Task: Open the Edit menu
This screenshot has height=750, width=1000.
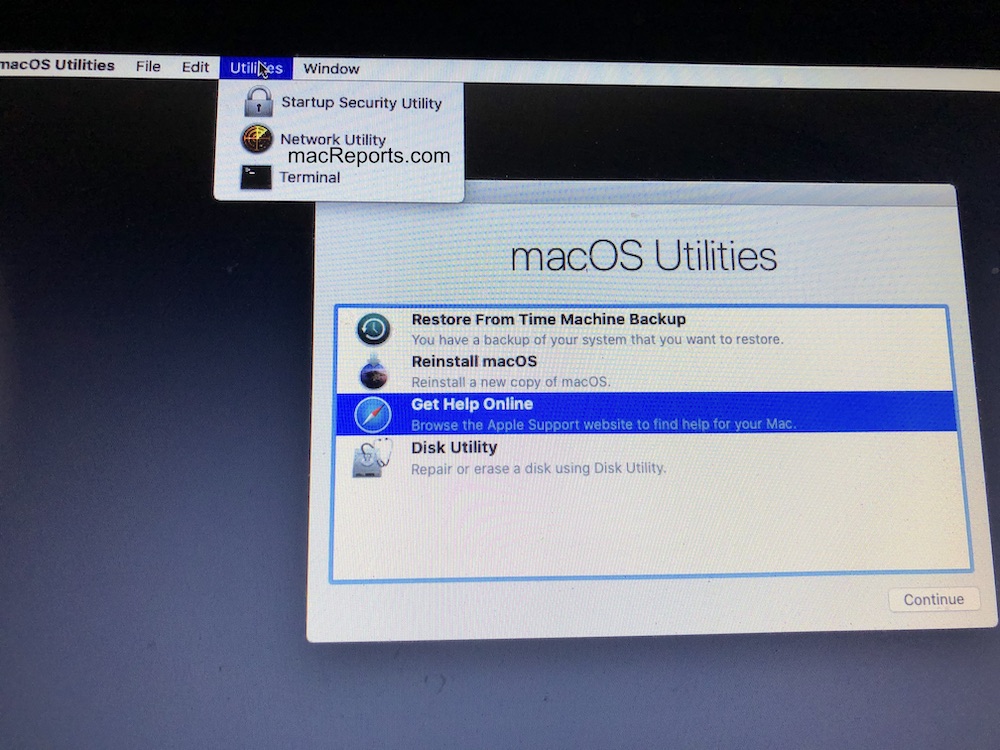Action: [x=195, y=67]
